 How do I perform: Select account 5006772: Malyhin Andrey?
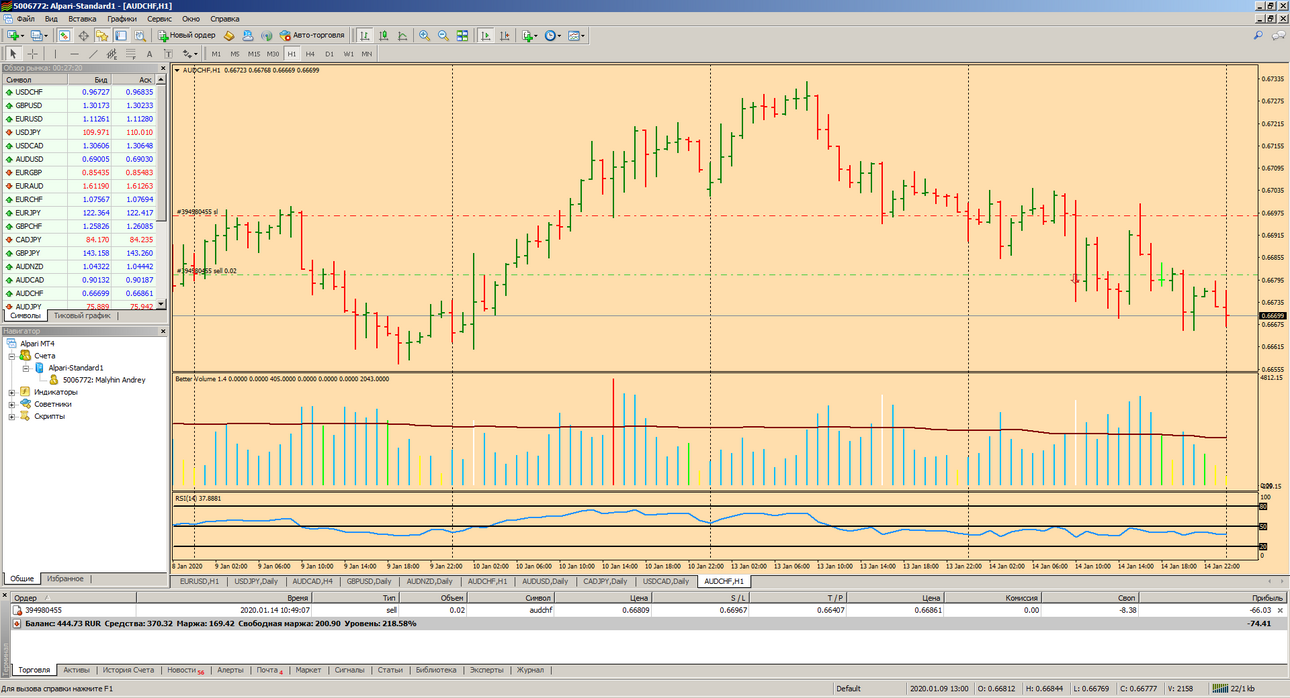point(103,380)
